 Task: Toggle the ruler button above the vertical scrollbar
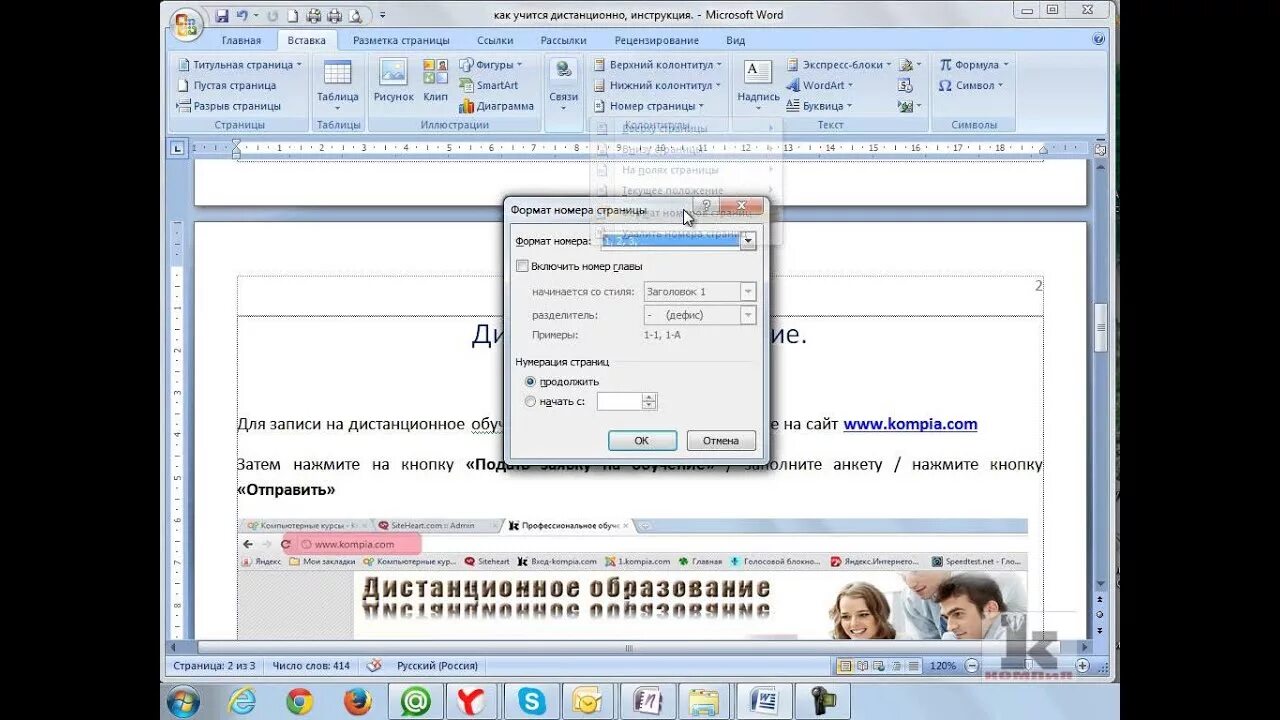[x=1100, y=149]
